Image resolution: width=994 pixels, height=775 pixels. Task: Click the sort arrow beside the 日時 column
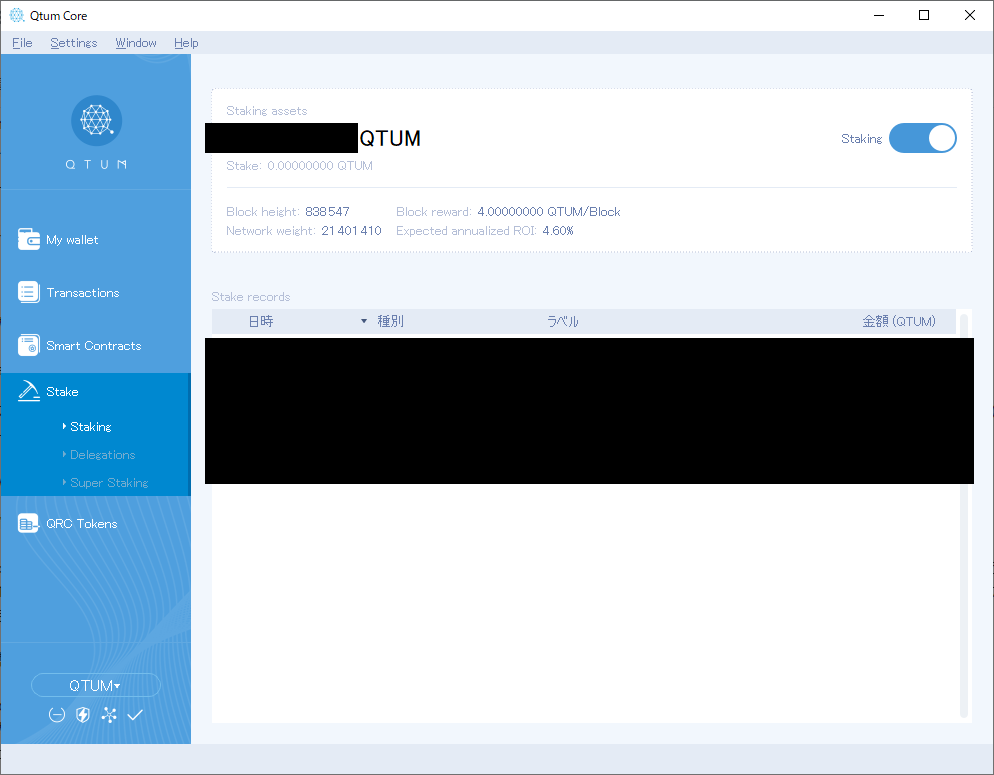tap(364, 321)
